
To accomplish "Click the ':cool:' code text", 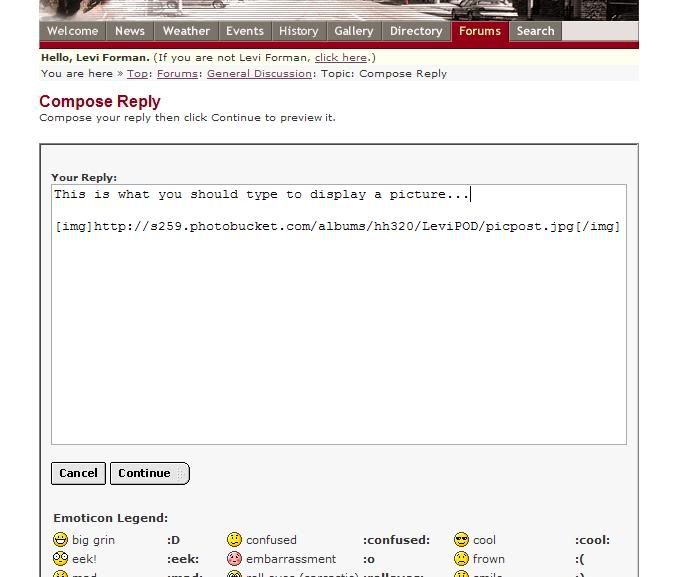I will point(592,540).
